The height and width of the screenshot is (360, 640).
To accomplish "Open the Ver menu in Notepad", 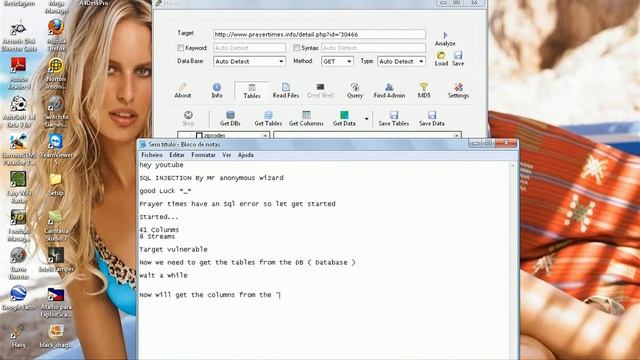I will [227, 155].
